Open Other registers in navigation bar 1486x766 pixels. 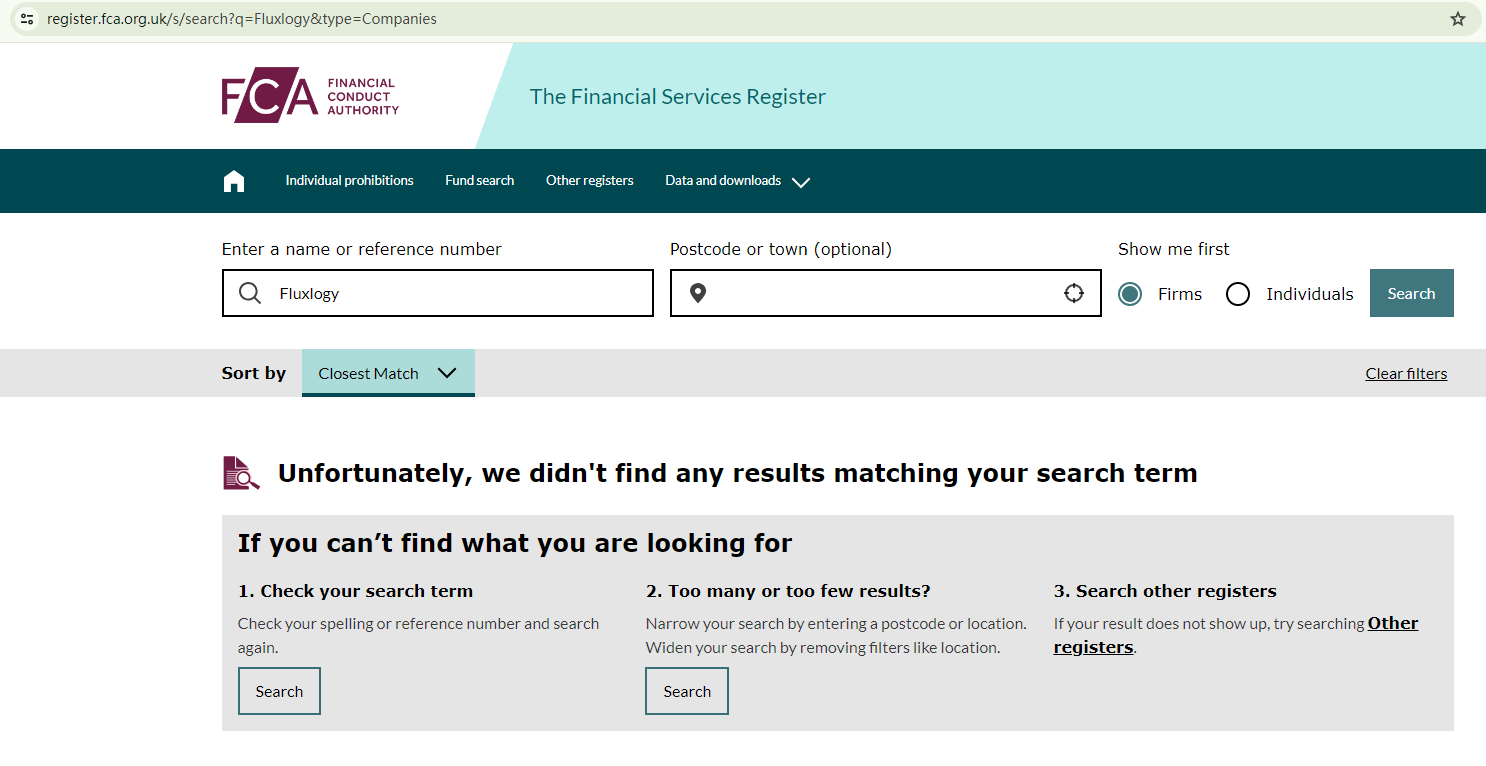click(x=590, y=181)
